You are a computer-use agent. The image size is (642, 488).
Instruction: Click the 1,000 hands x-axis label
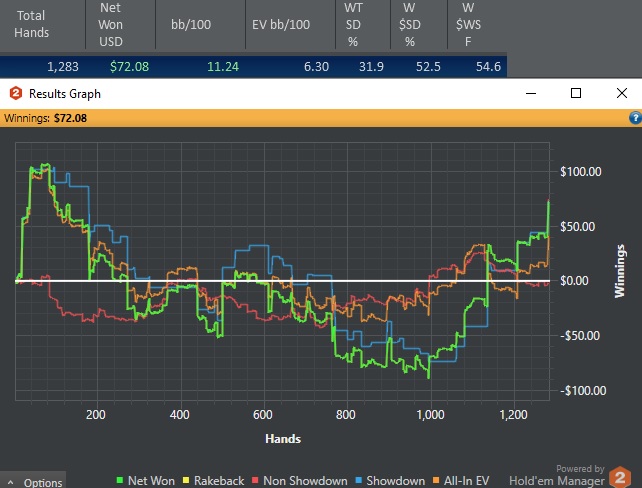[x=430, y=415]
